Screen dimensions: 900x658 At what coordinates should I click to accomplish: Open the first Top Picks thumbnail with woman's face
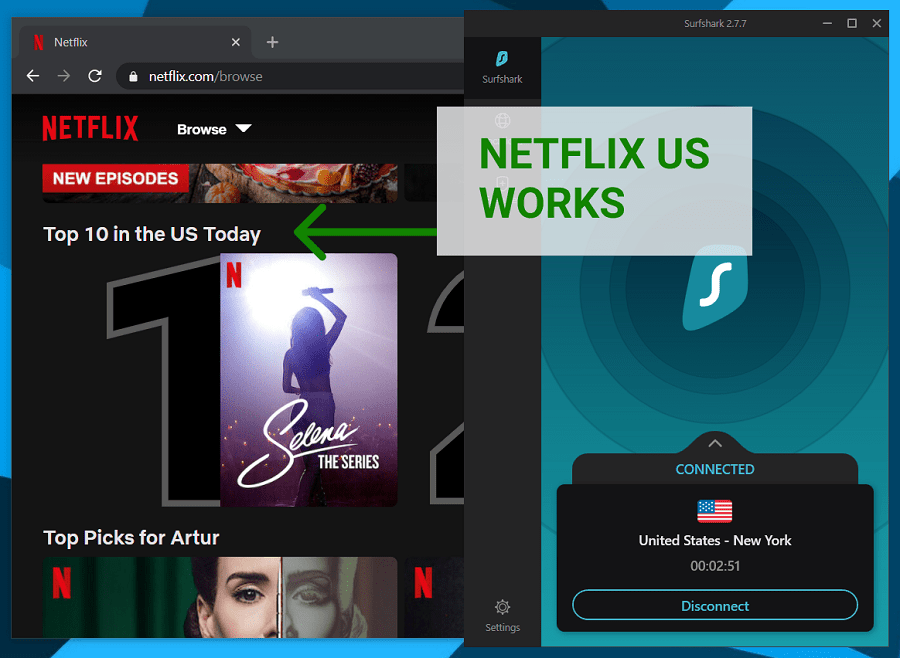click(x=220, y=597)
